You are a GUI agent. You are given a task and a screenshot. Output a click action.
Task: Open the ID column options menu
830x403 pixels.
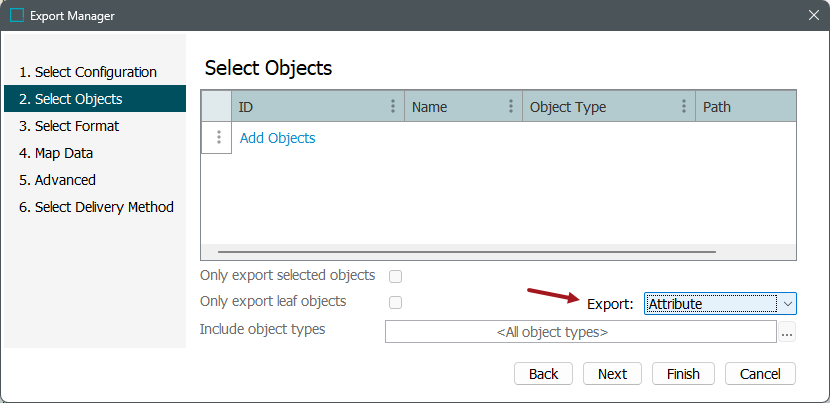[393, 107]
